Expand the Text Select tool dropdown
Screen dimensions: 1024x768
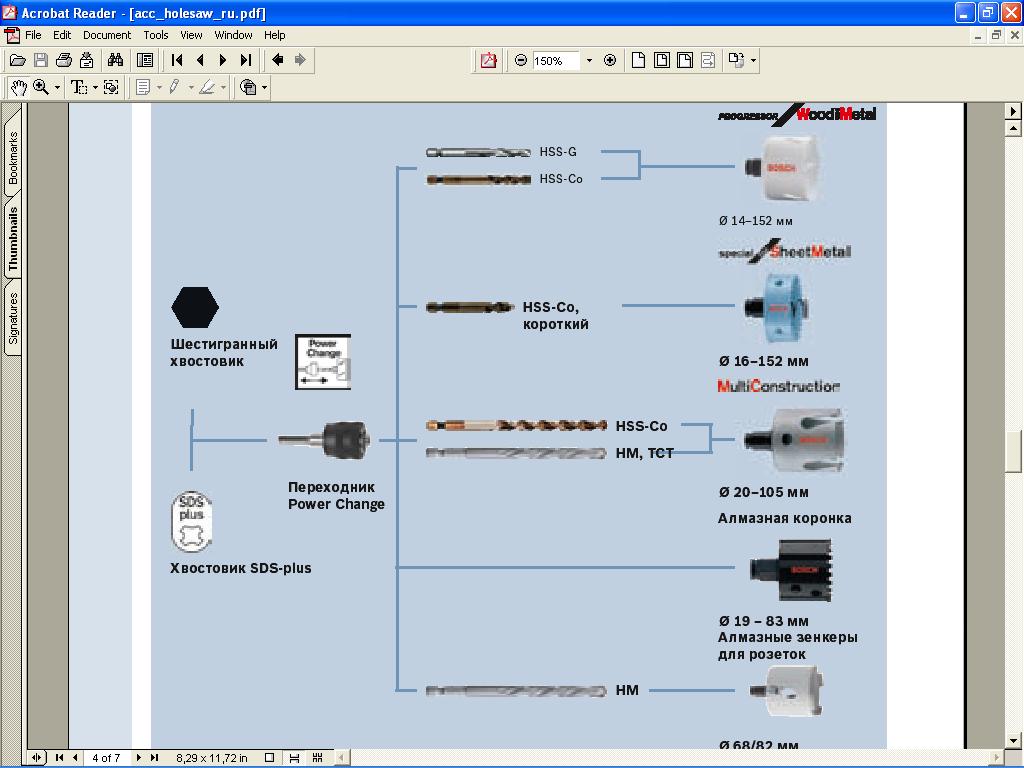point(95,88)
